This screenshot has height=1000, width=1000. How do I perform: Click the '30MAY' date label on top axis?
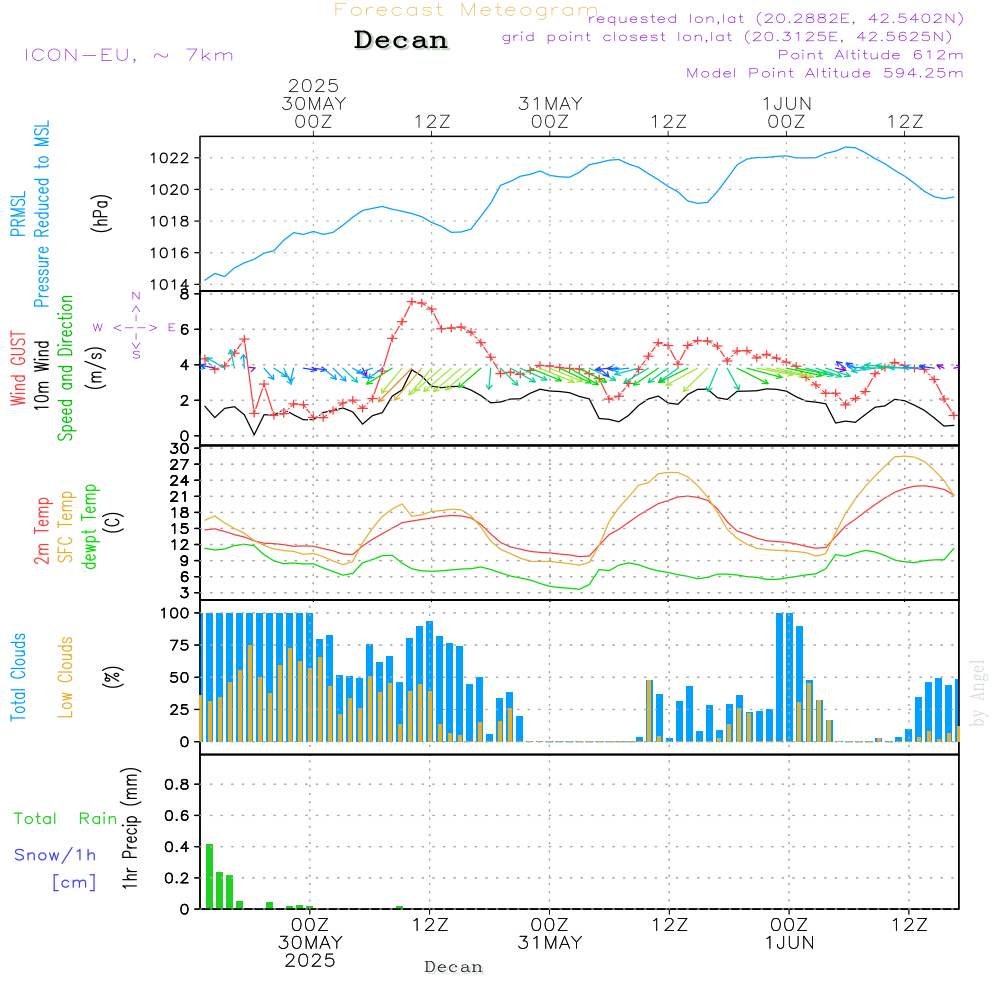(x=314, y=104)
